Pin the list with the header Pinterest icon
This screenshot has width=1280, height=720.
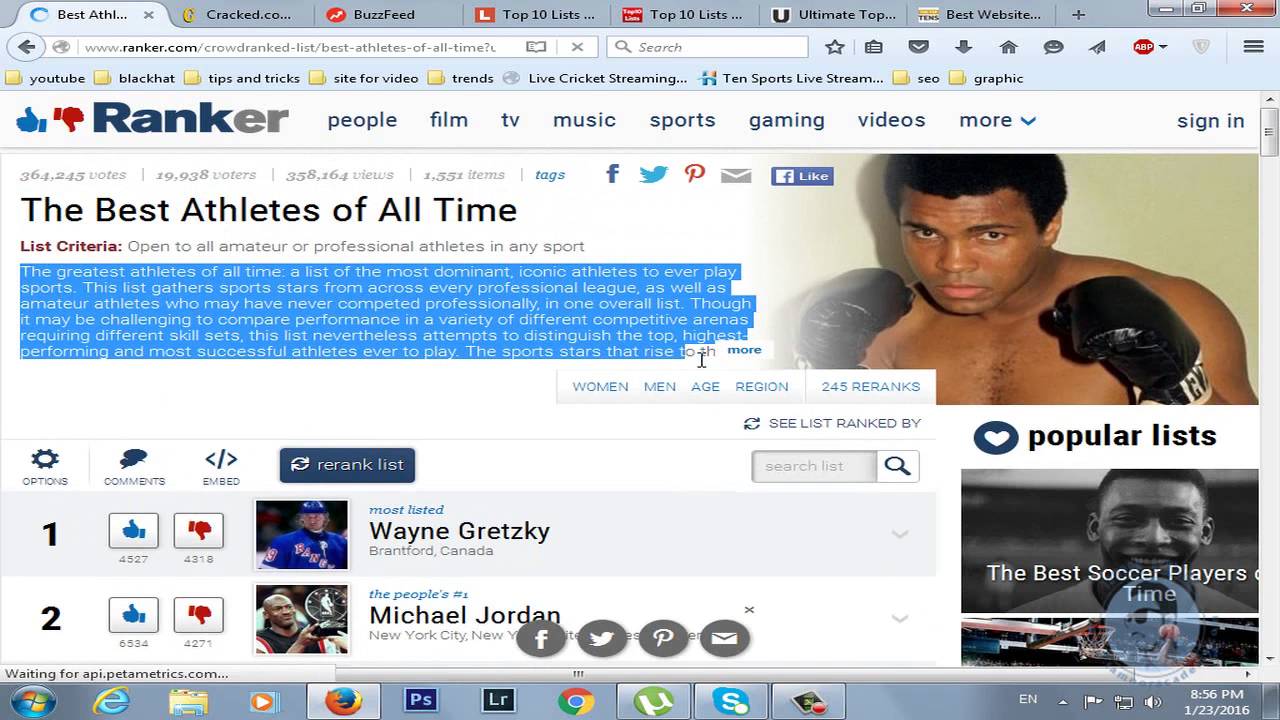(x=695, y=175)
